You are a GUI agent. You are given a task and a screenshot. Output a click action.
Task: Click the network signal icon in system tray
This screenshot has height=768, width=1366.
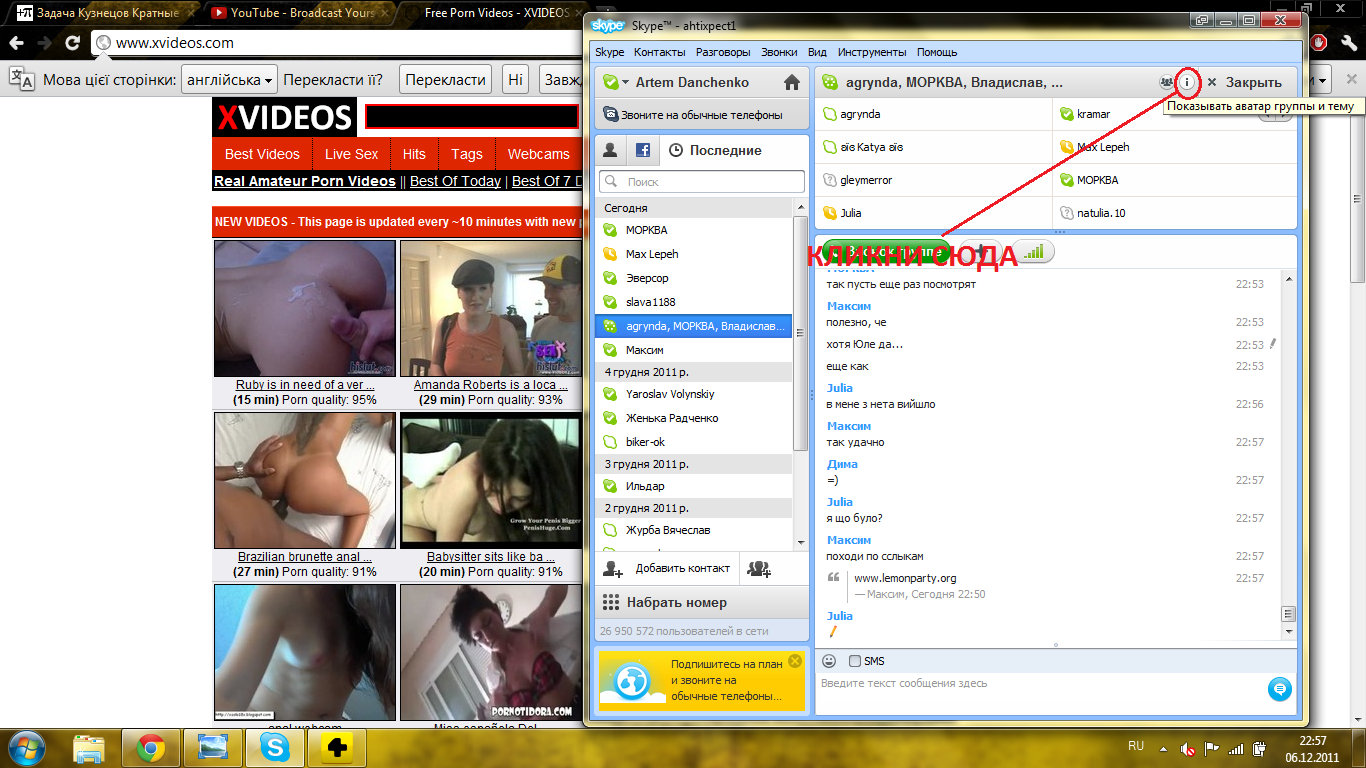[1236, 748]
